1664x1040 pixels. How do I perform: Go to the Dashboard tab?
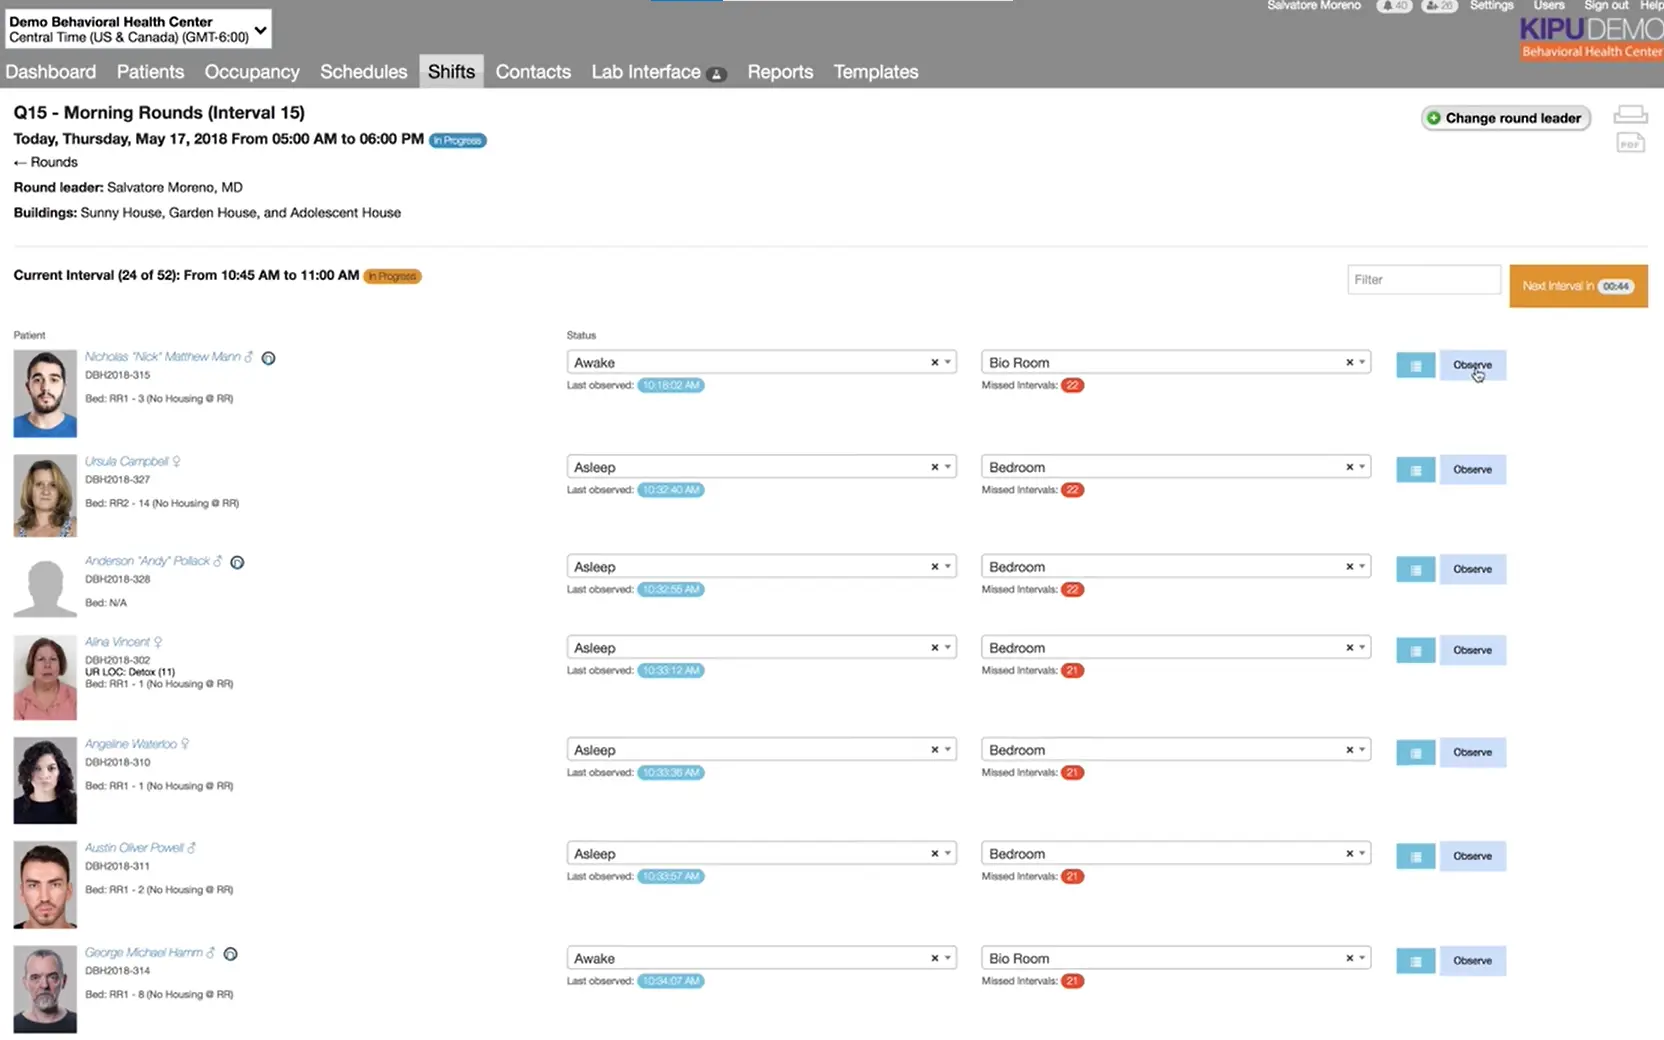pos(51,72)
